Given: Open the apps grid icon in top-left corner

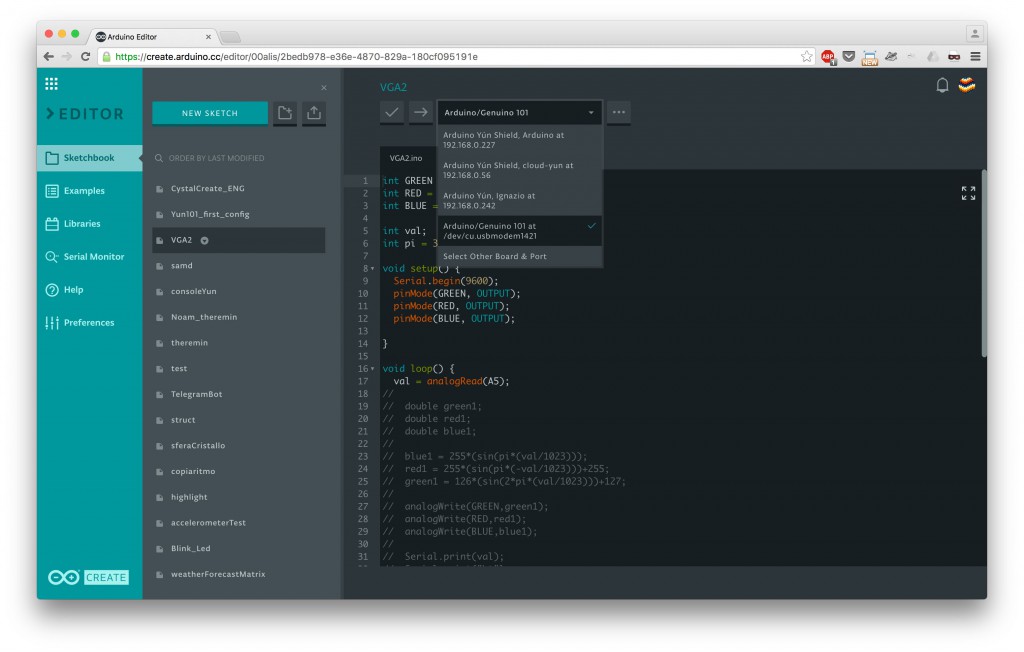Looking at the screenshot, I should (51, 84).
